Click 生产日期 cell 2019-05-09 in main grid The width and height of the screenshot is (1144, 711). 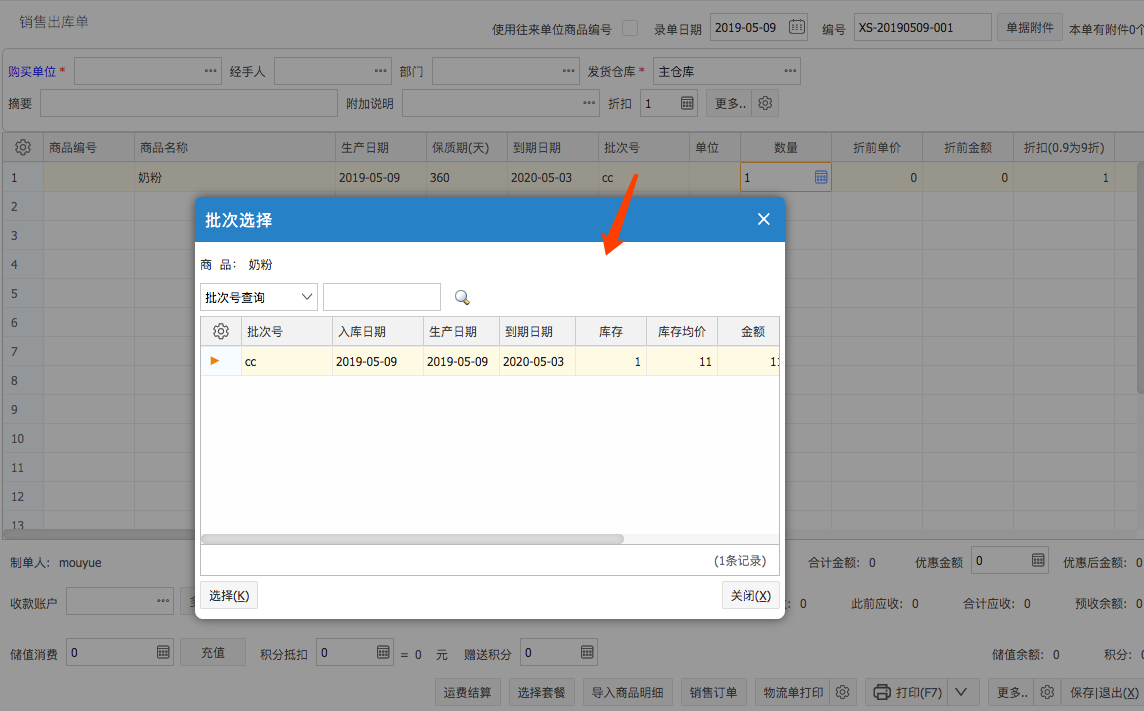point(381,177)
